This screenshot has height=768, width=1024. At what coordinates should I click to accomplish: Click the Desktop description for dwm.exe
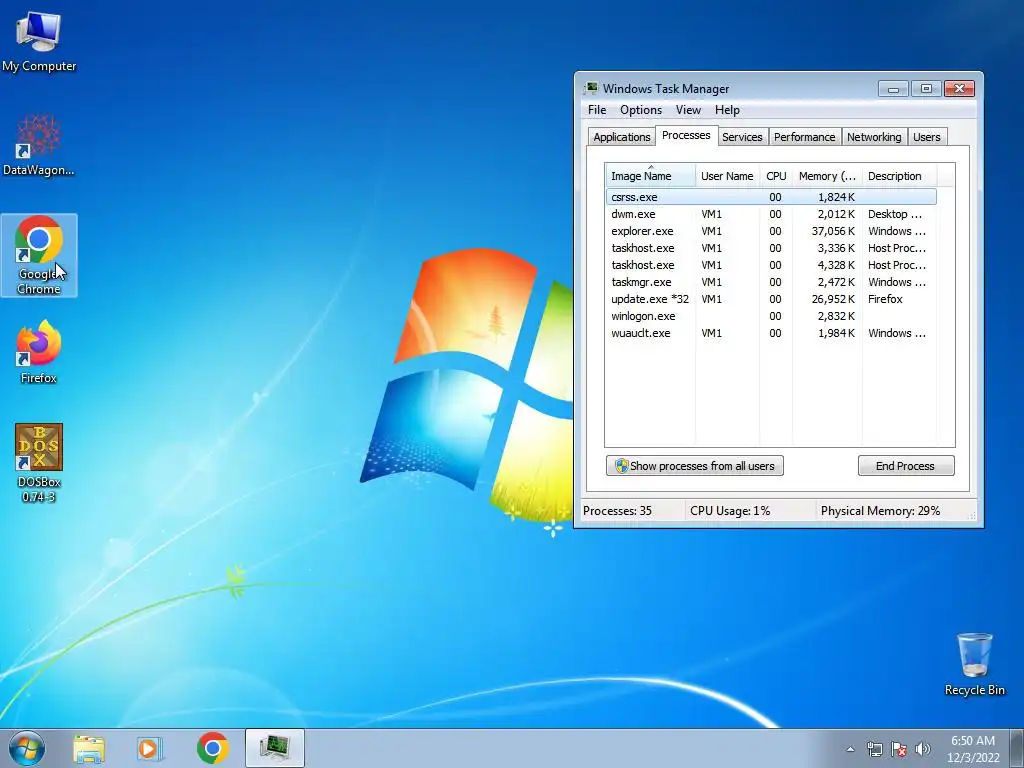coord(895,214)
